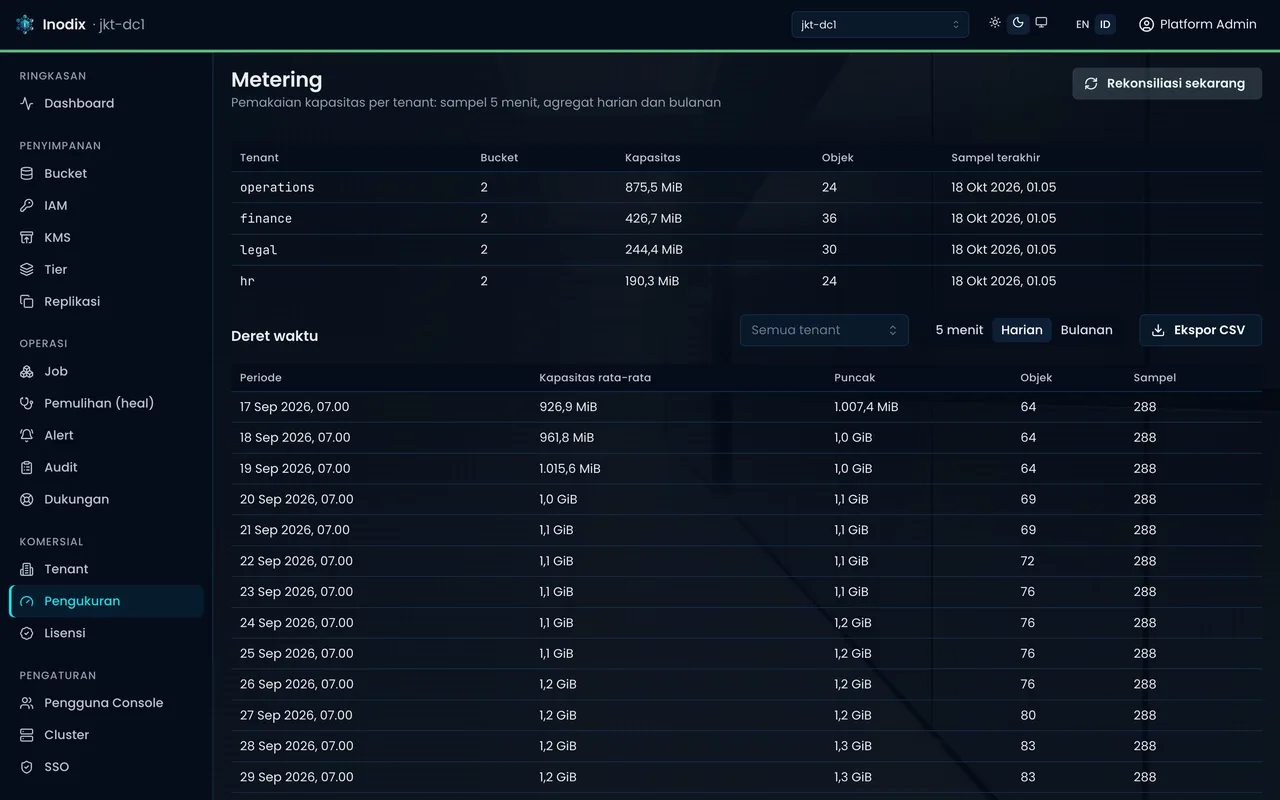
Task: Open the Platform Admin account menu
Action: [1198, 24]
